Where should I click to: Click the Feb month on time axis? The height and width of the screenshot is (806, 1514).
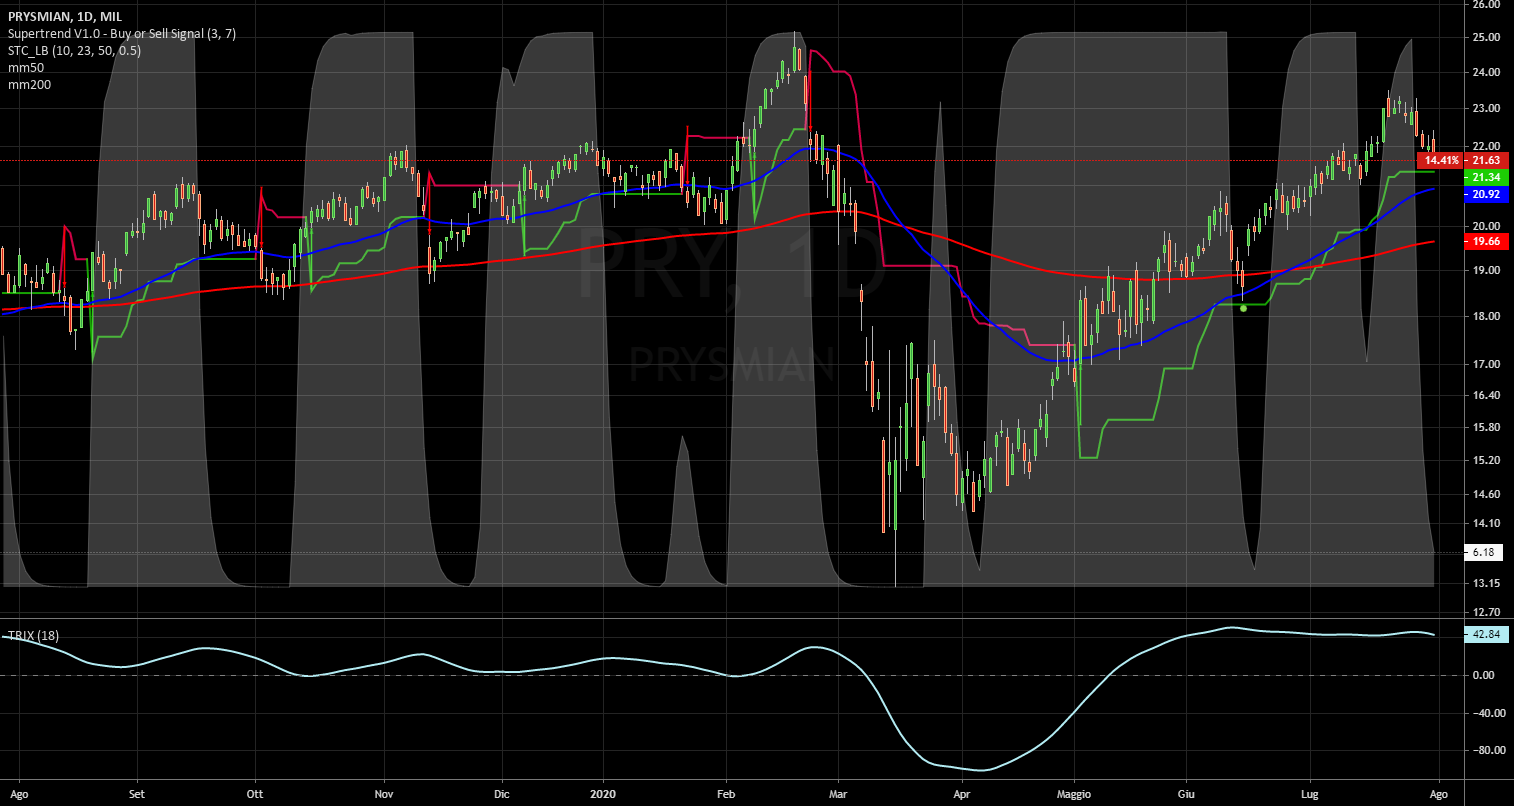coord(727,794)
